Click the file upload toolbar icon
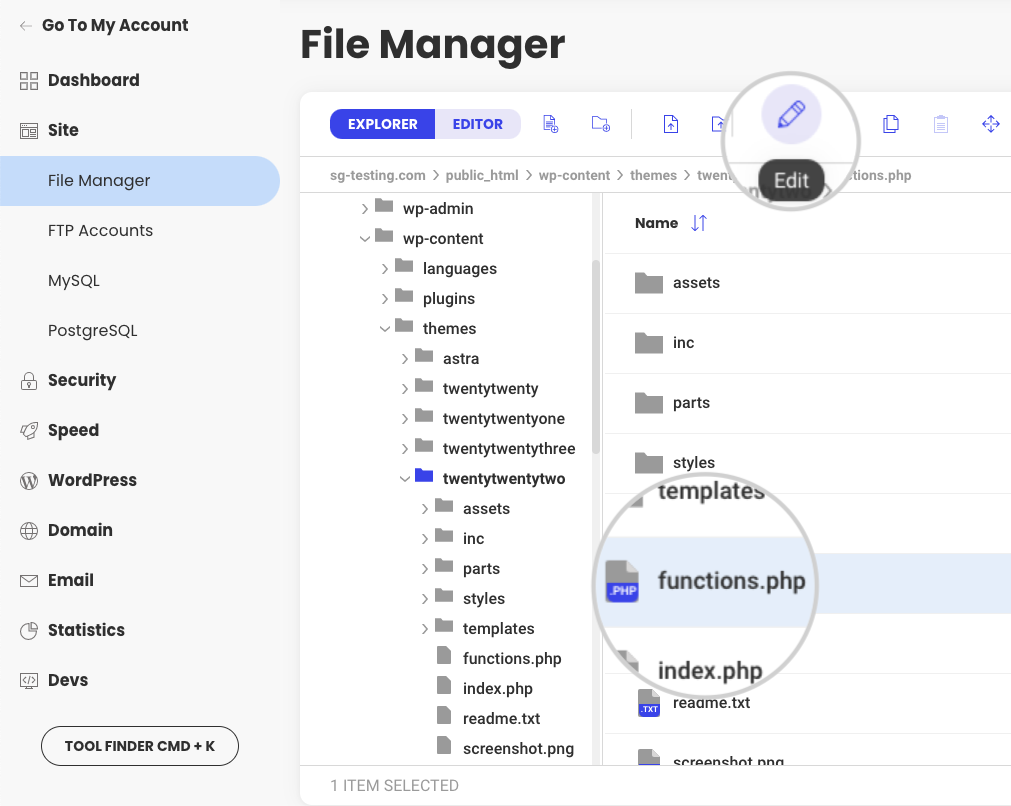Image resolution: width=1011 pixels, height=806 pixels. (x=671, y=124)
